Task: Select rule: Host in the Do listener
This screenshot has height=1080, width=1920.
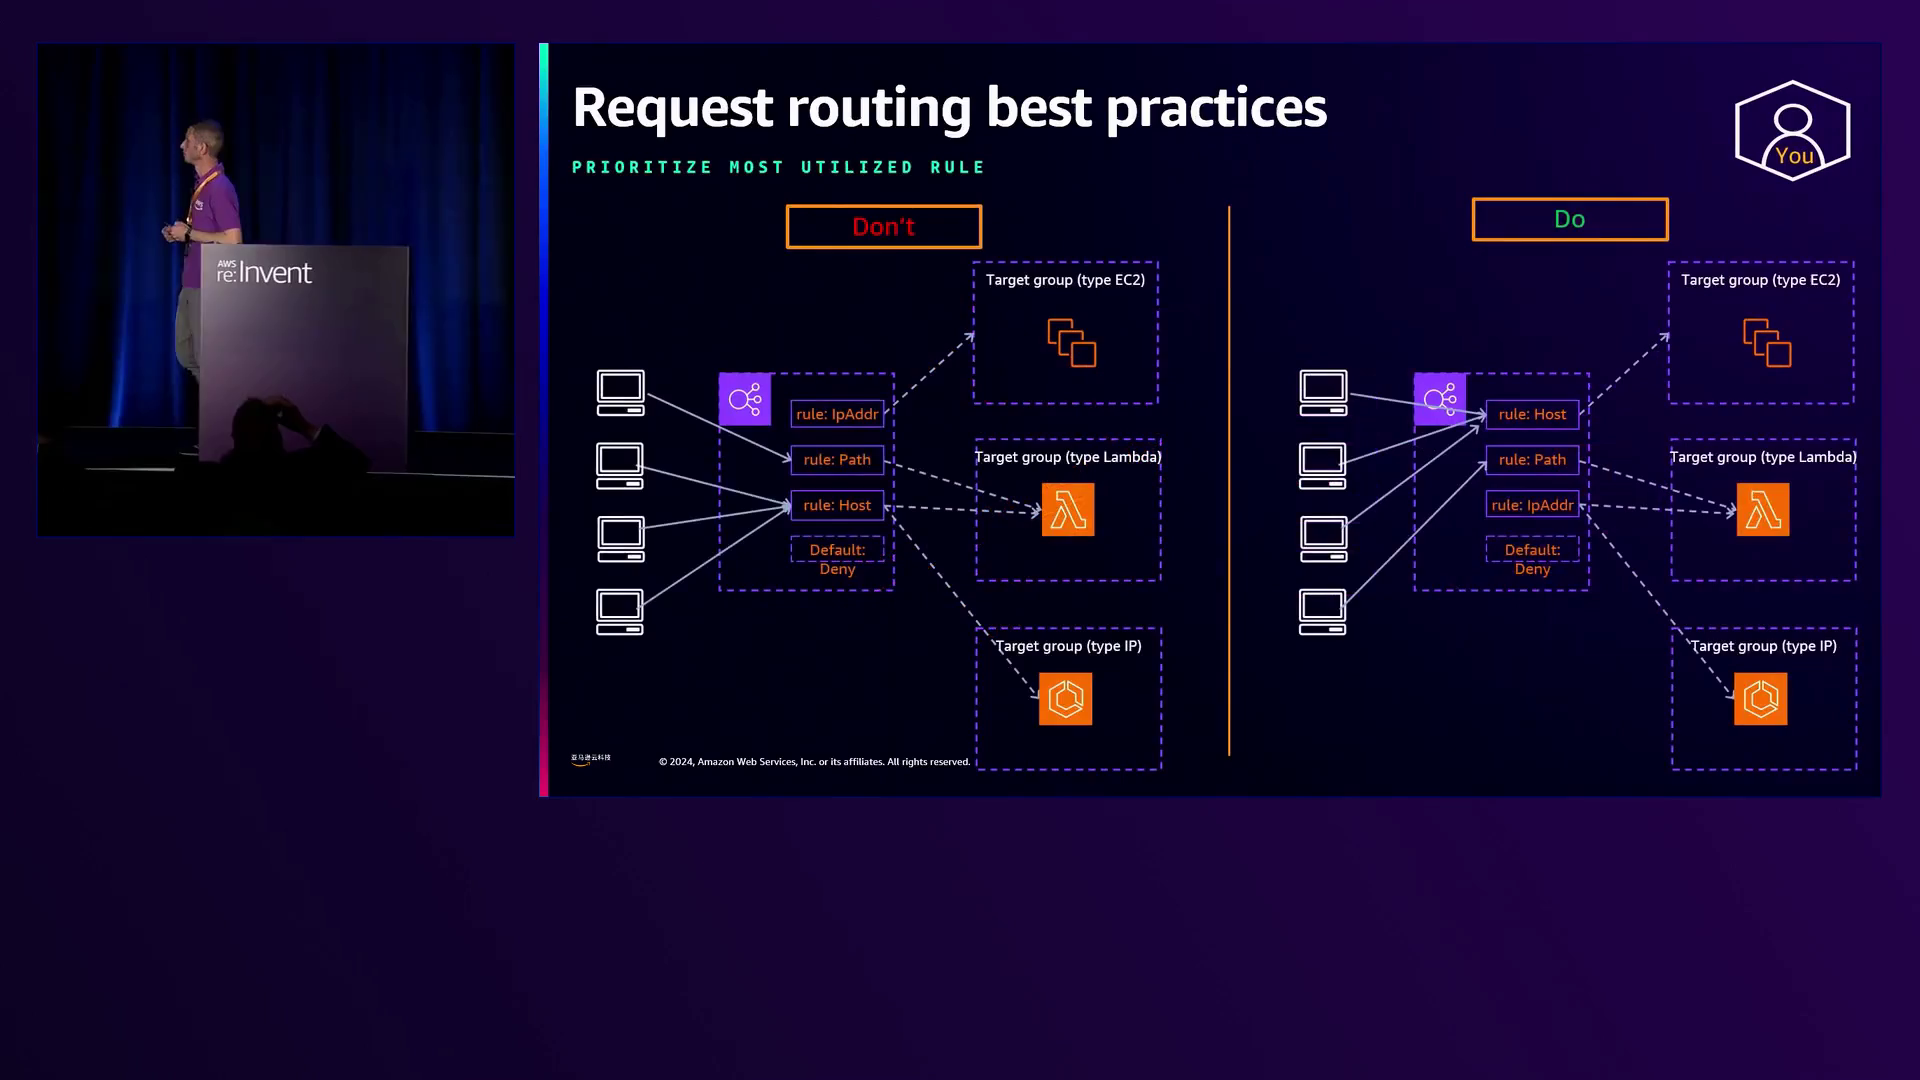Action: pos(1532,414)
